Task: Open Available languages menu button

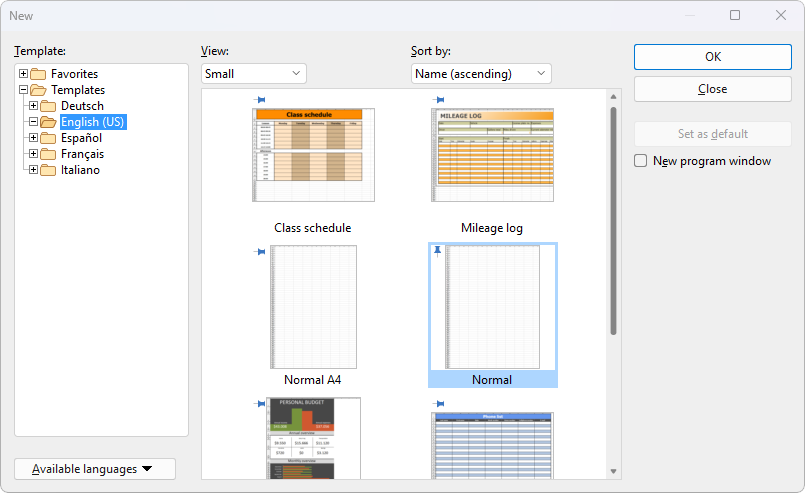Action: 95,469
